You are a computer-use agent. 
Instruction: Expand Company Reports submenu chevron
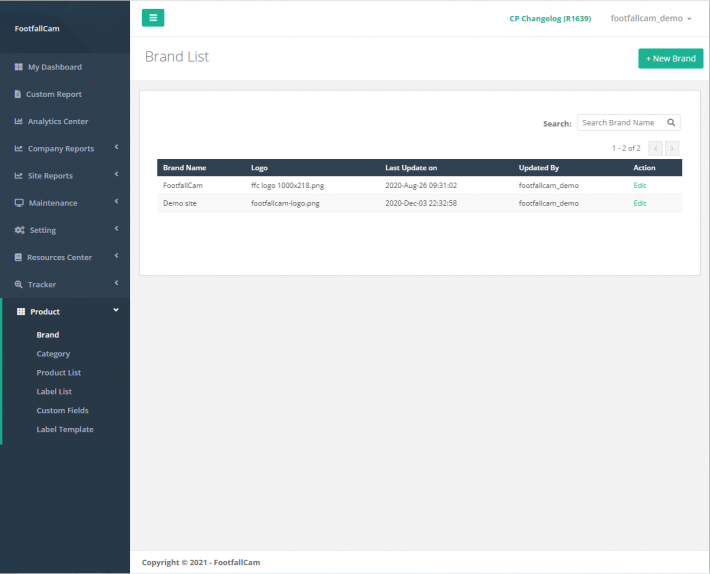point(116,147)
